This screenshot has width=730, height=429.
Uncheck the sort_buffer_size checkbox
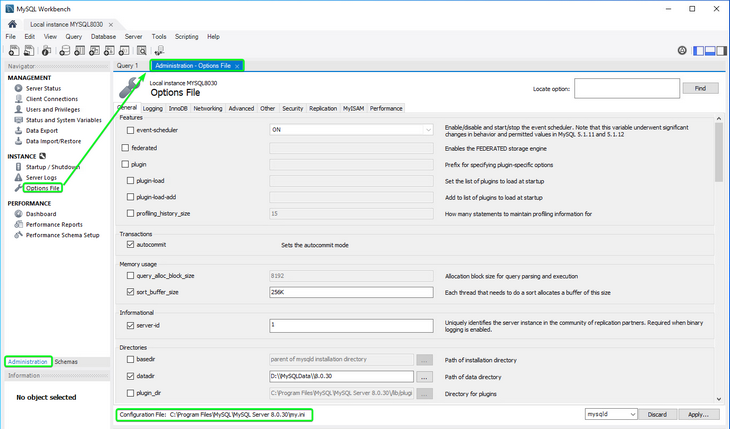coord(130,292)
